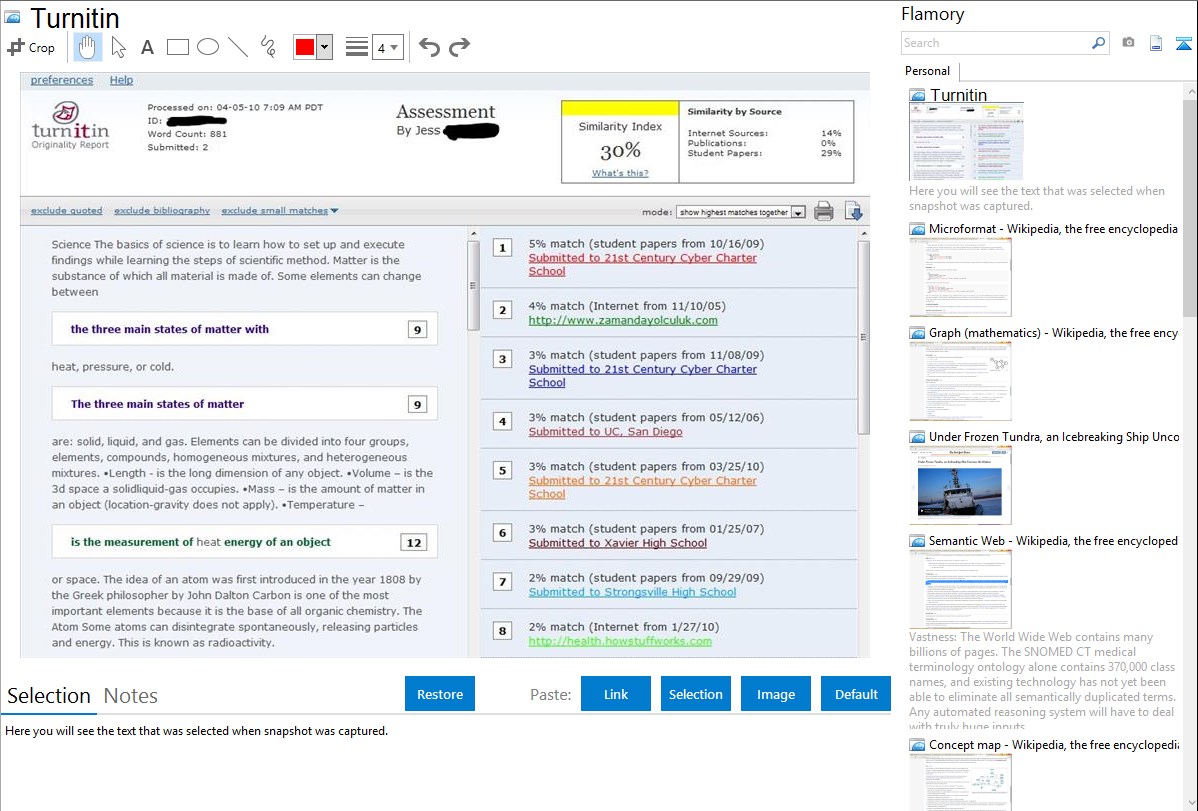Open the line width 4 dropdown
The image size is (1198, 811).
point(387,48)
